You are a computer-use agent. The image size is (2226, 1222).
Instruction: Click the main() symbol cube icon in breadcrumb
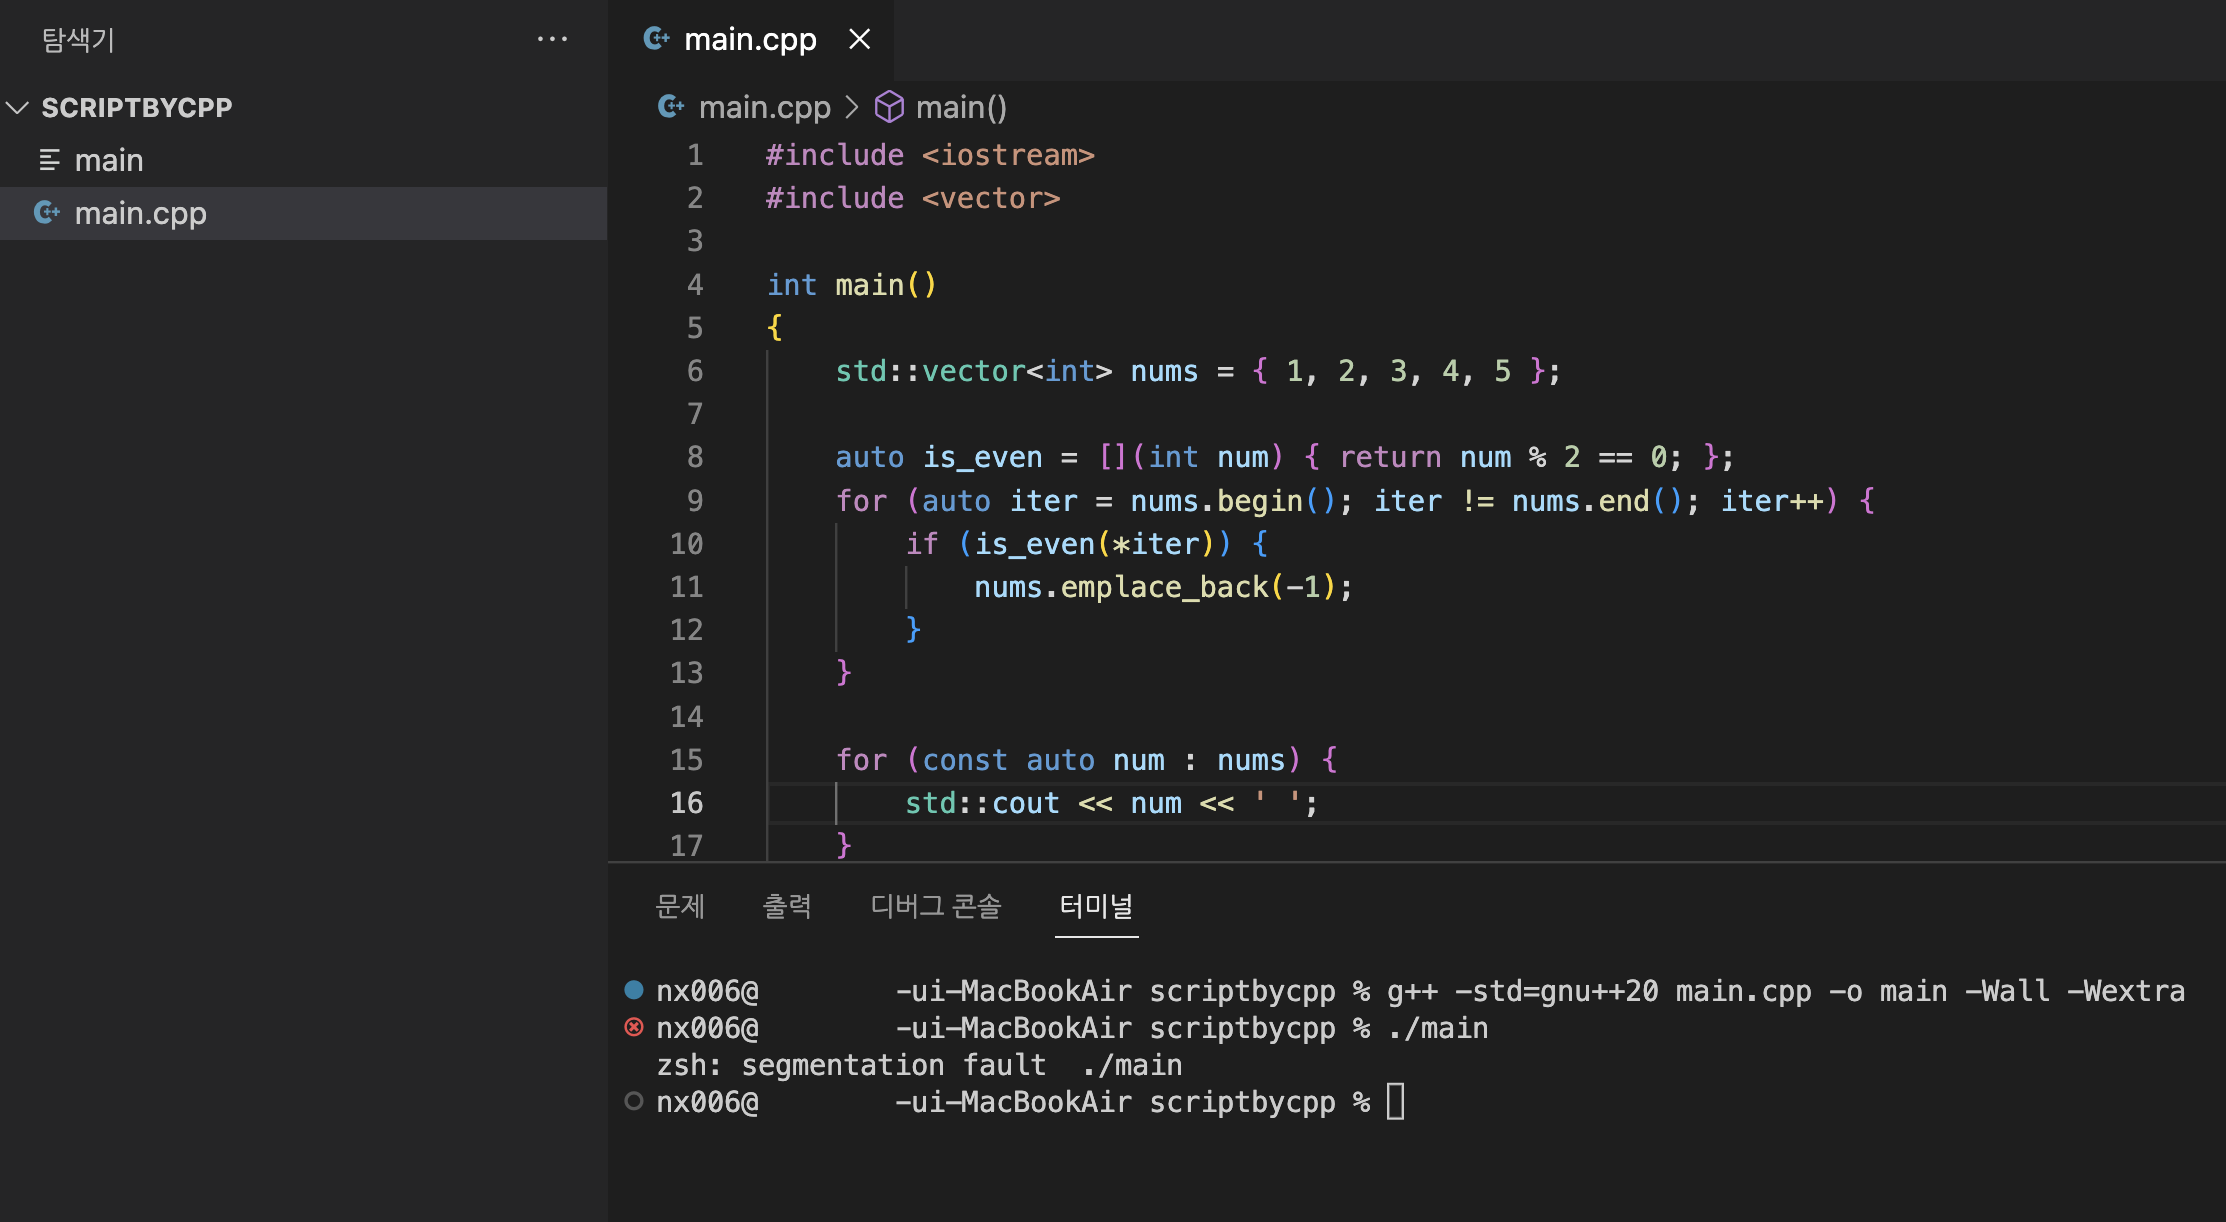coord(889,107)
